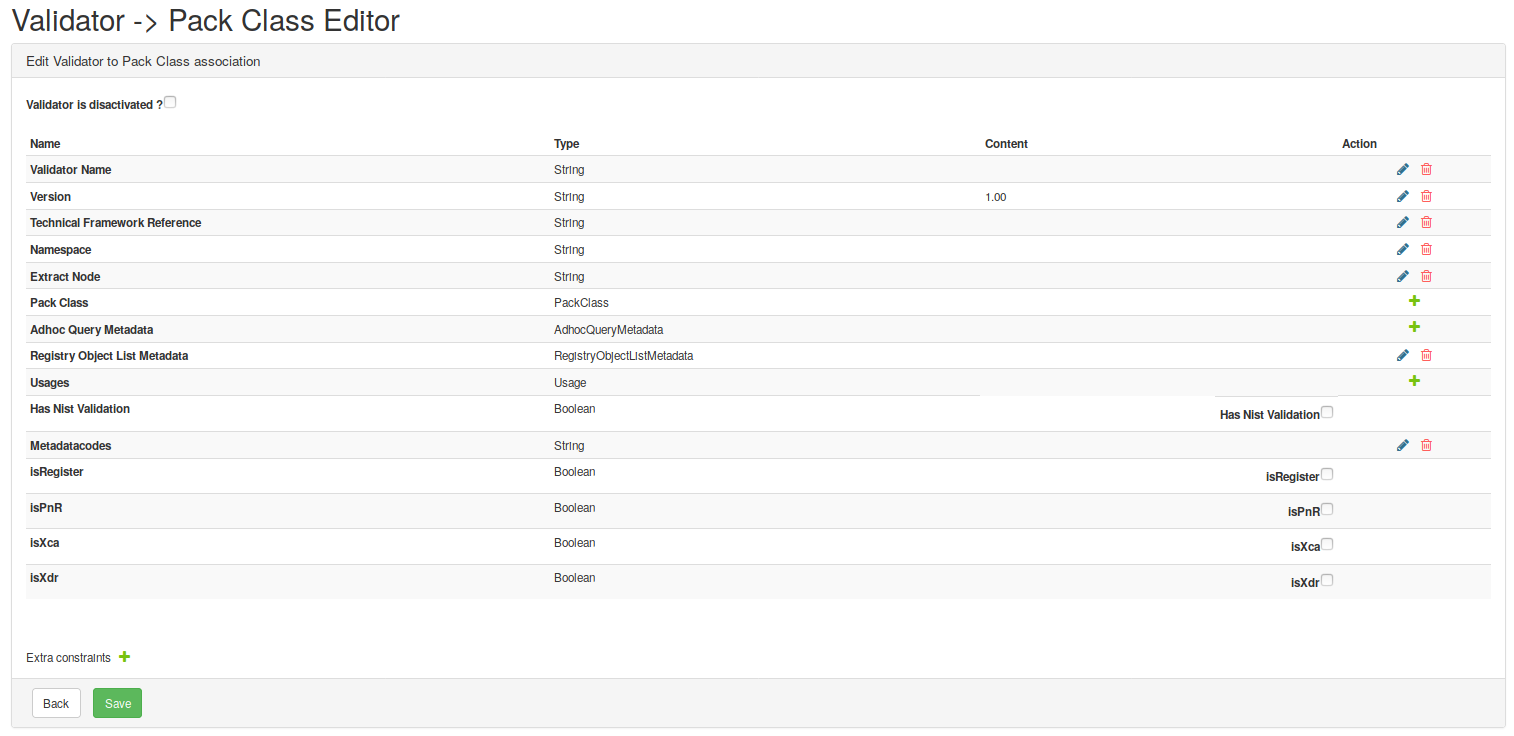Check the isRegister checkbox
Viewport: 1514px width, 736px height.
[1327, 475]
